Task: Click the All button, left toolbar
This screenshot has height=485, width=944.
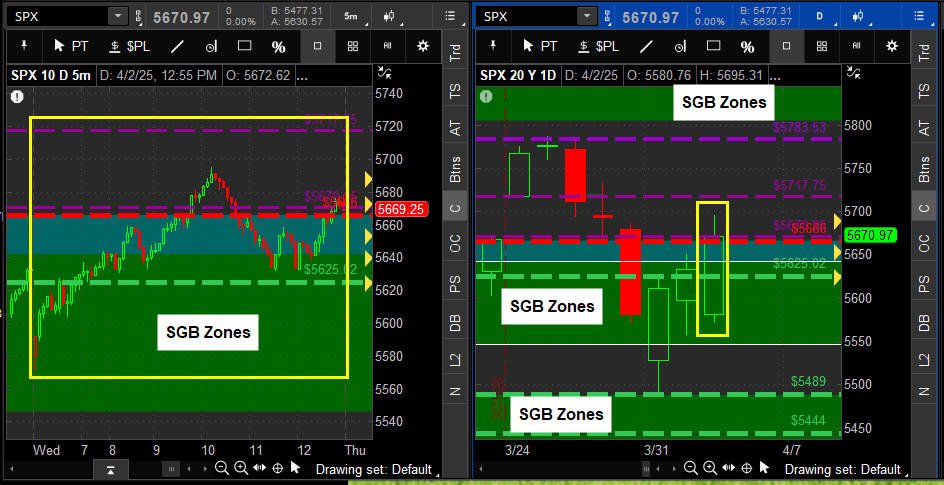Action: 388,46
